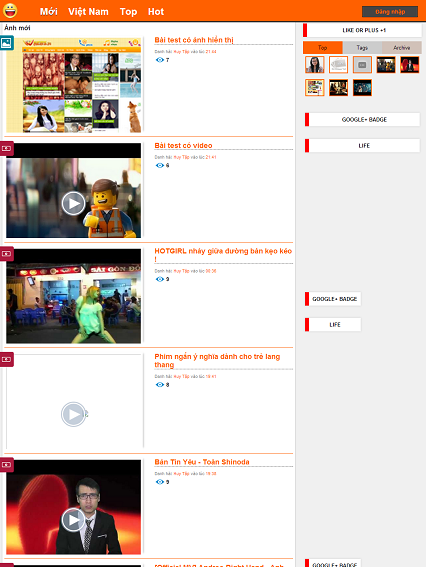Screen dimensions: 426x567
Task: Open the white placeholder sidebar thumbnail
Action: pos(338,65)
